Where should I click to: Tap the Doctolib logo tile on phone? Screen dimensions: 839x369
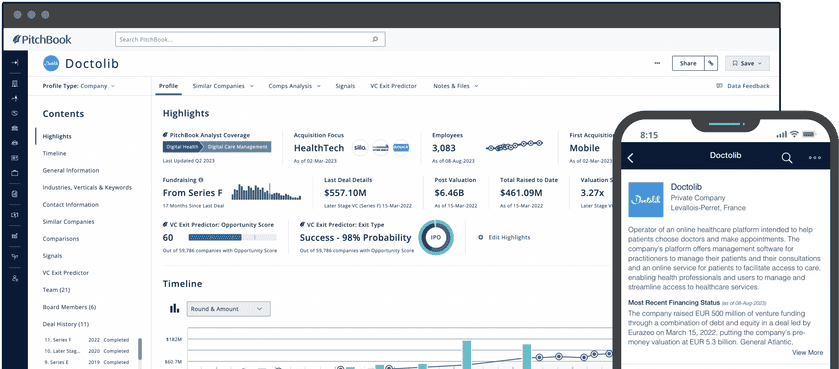646,199
